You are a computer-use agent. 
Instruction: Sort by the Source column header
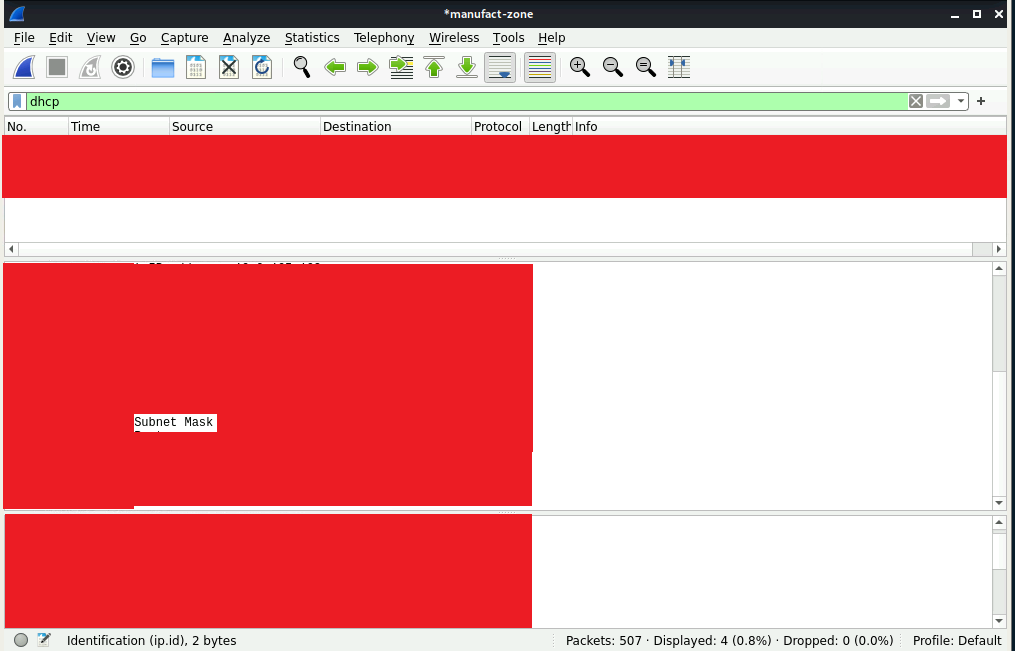click(x=245, y=126)
